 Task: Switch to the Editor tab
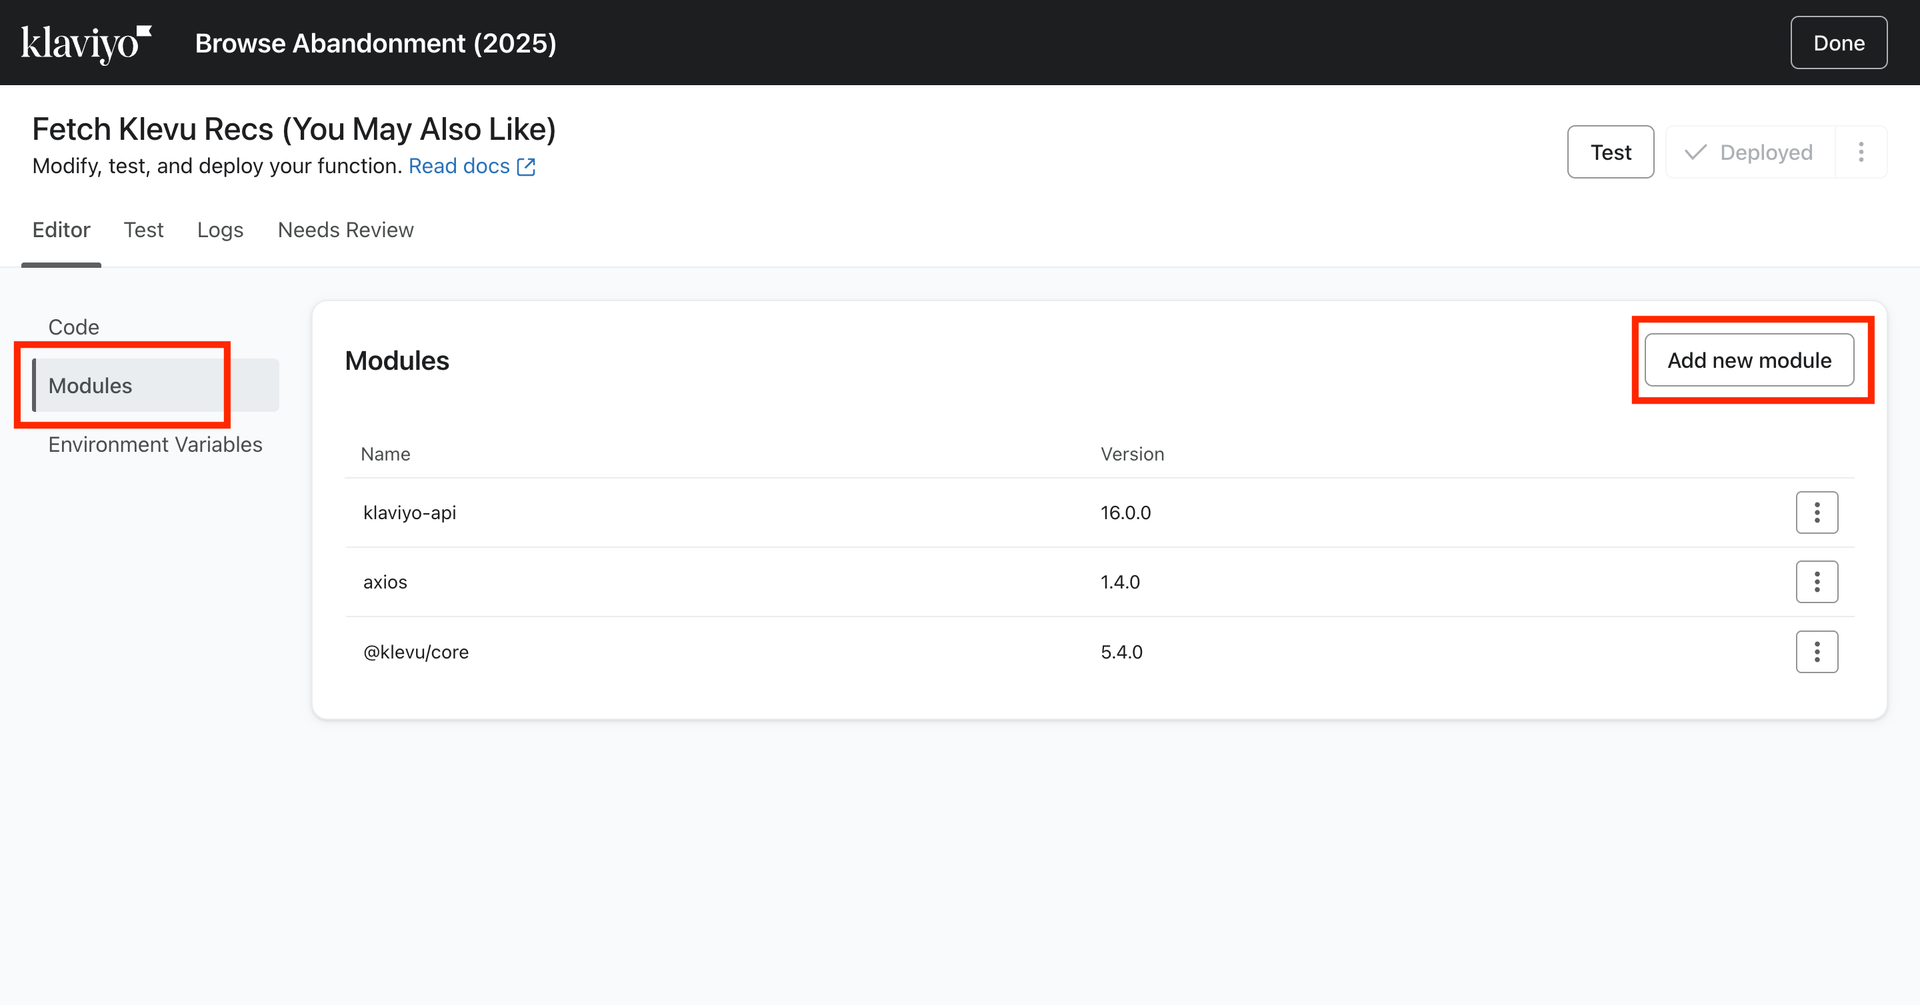click(x=61, y=230)
